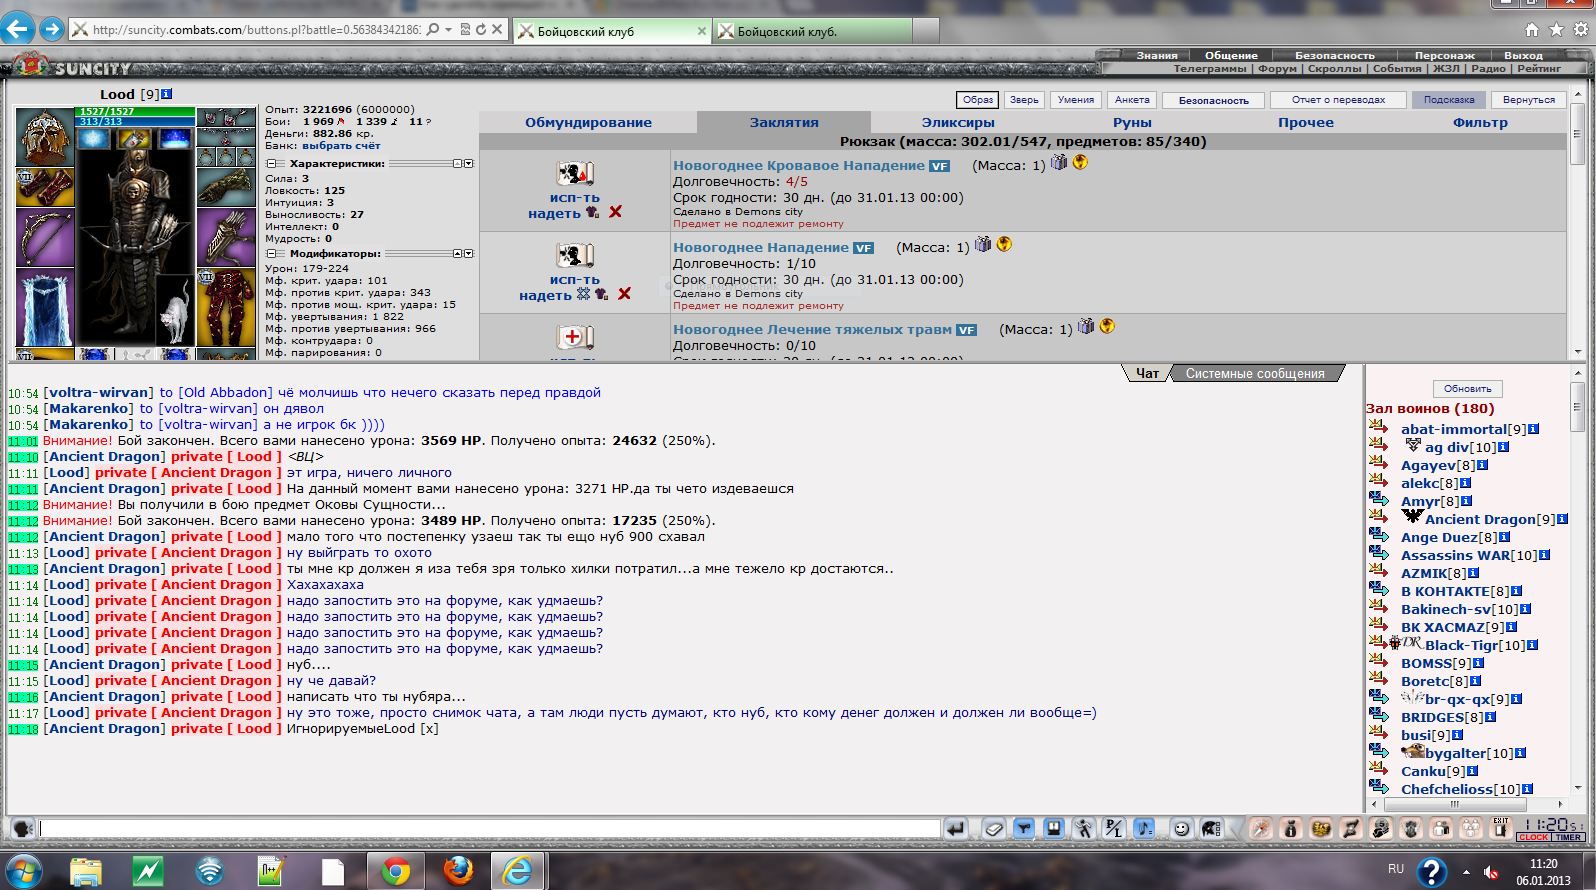
Task: Click the gold coin icon on Кровавое Нападение
Action: [x=1080, y=162]
